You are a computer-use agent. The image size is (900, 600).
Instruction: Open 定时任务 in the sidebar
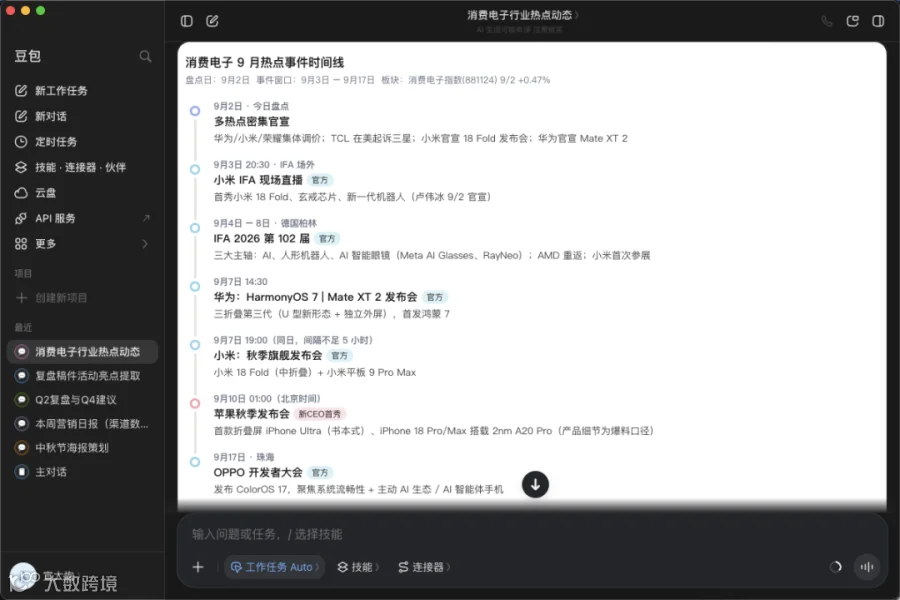[x=83, y=142]
